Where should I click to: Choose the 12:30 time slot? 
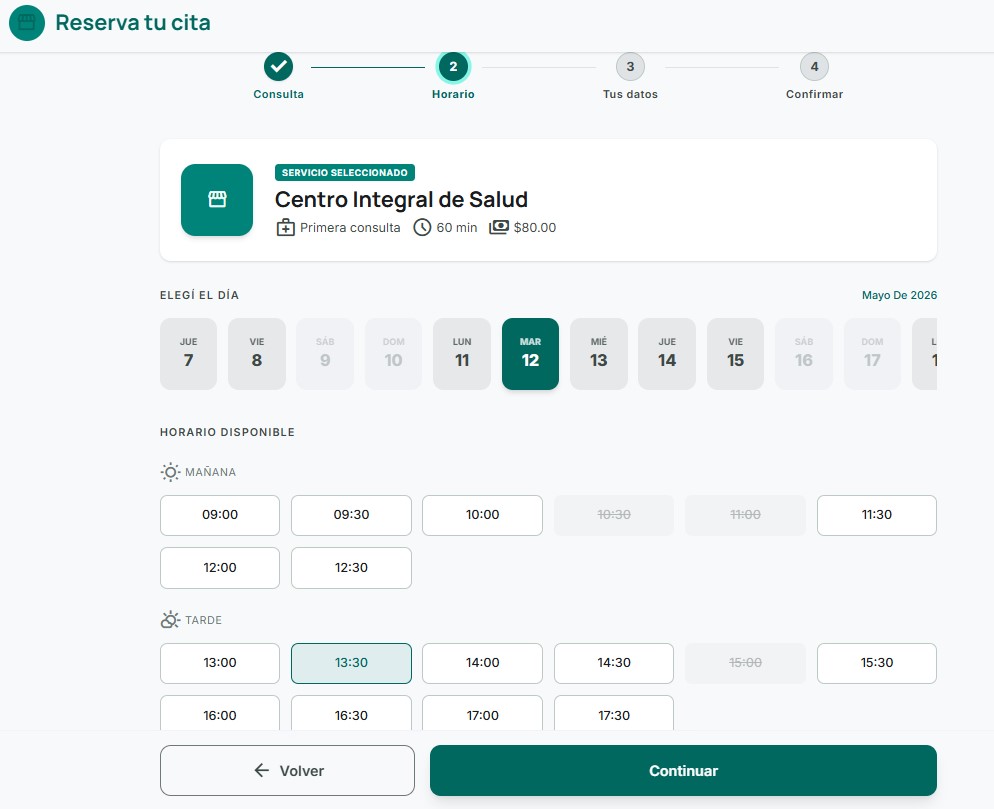point(351,567)
